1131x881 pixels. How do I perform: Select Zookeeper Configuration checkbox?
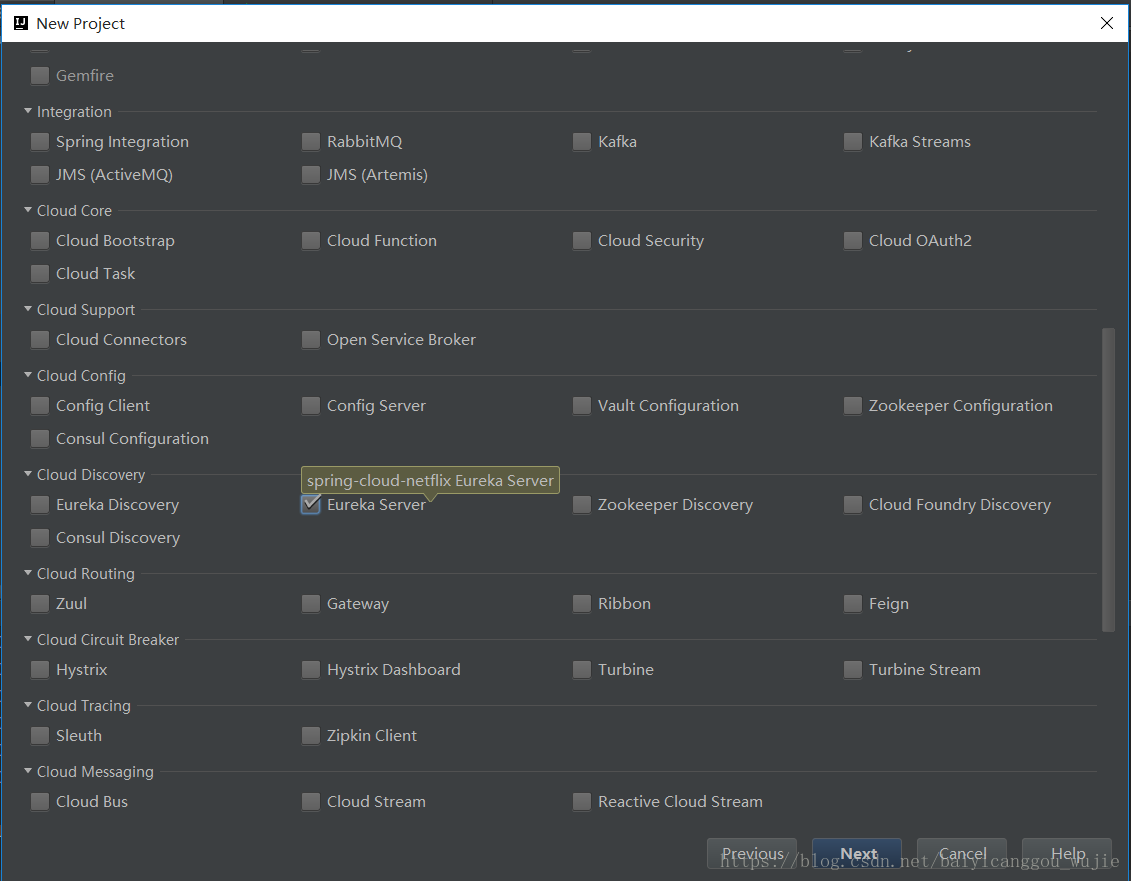853,406
